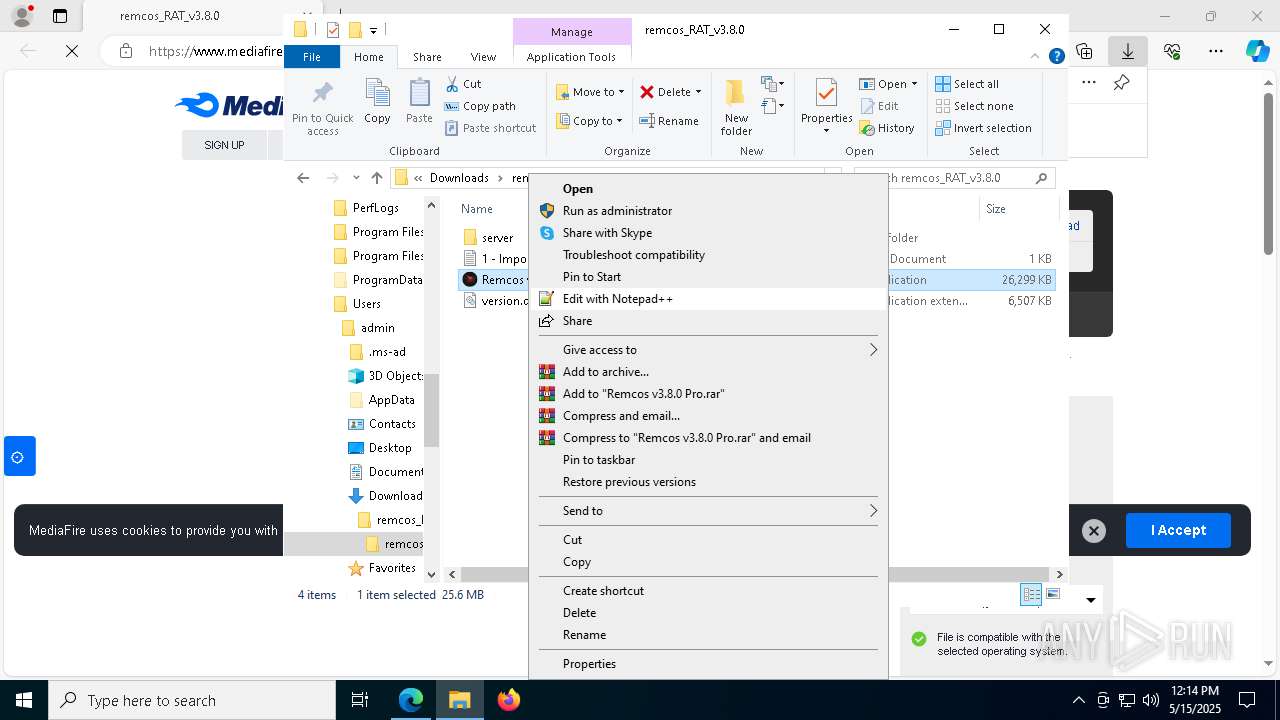Click File Explorer taskbar icon
Screen dimensions: 1280x720
pyautogui.click(x=459, y=700)
